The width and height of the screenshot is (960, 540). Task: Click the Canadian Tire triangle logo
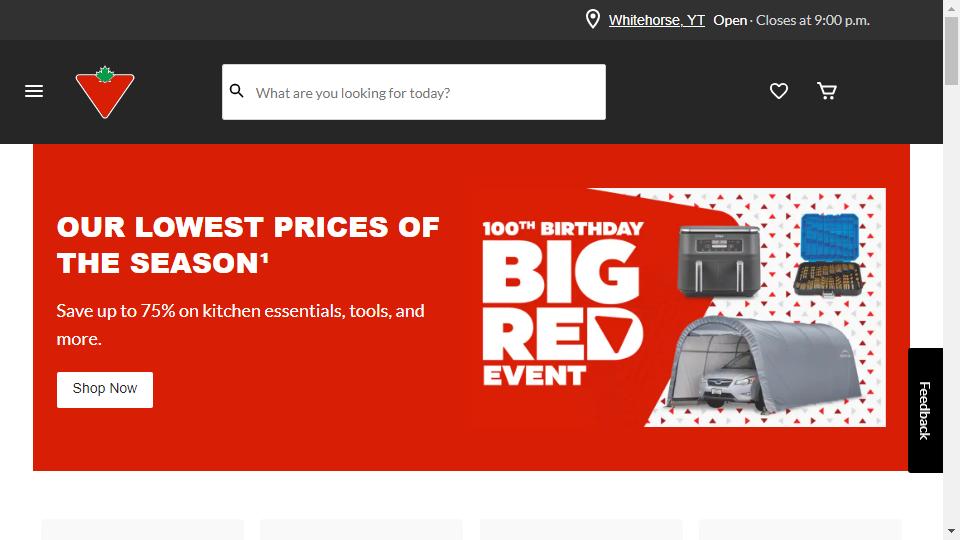coord(105,92)
